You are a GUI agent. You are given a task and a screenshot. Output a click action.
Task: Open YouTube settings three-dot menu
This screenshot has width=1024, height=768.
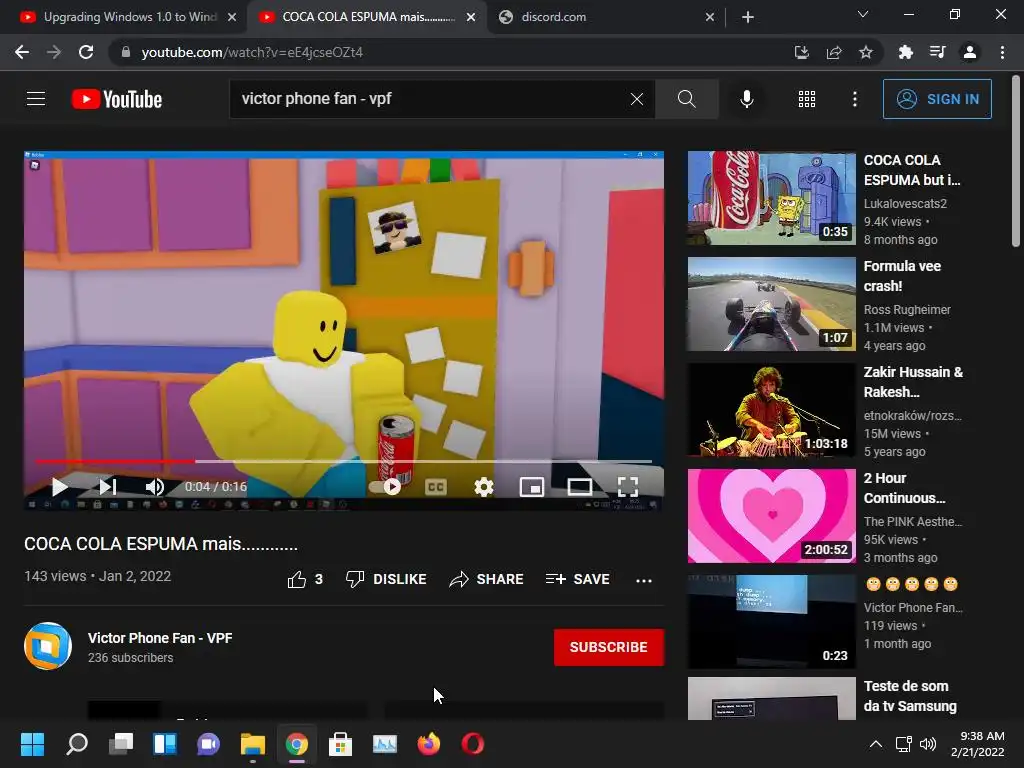click(854, 99)
